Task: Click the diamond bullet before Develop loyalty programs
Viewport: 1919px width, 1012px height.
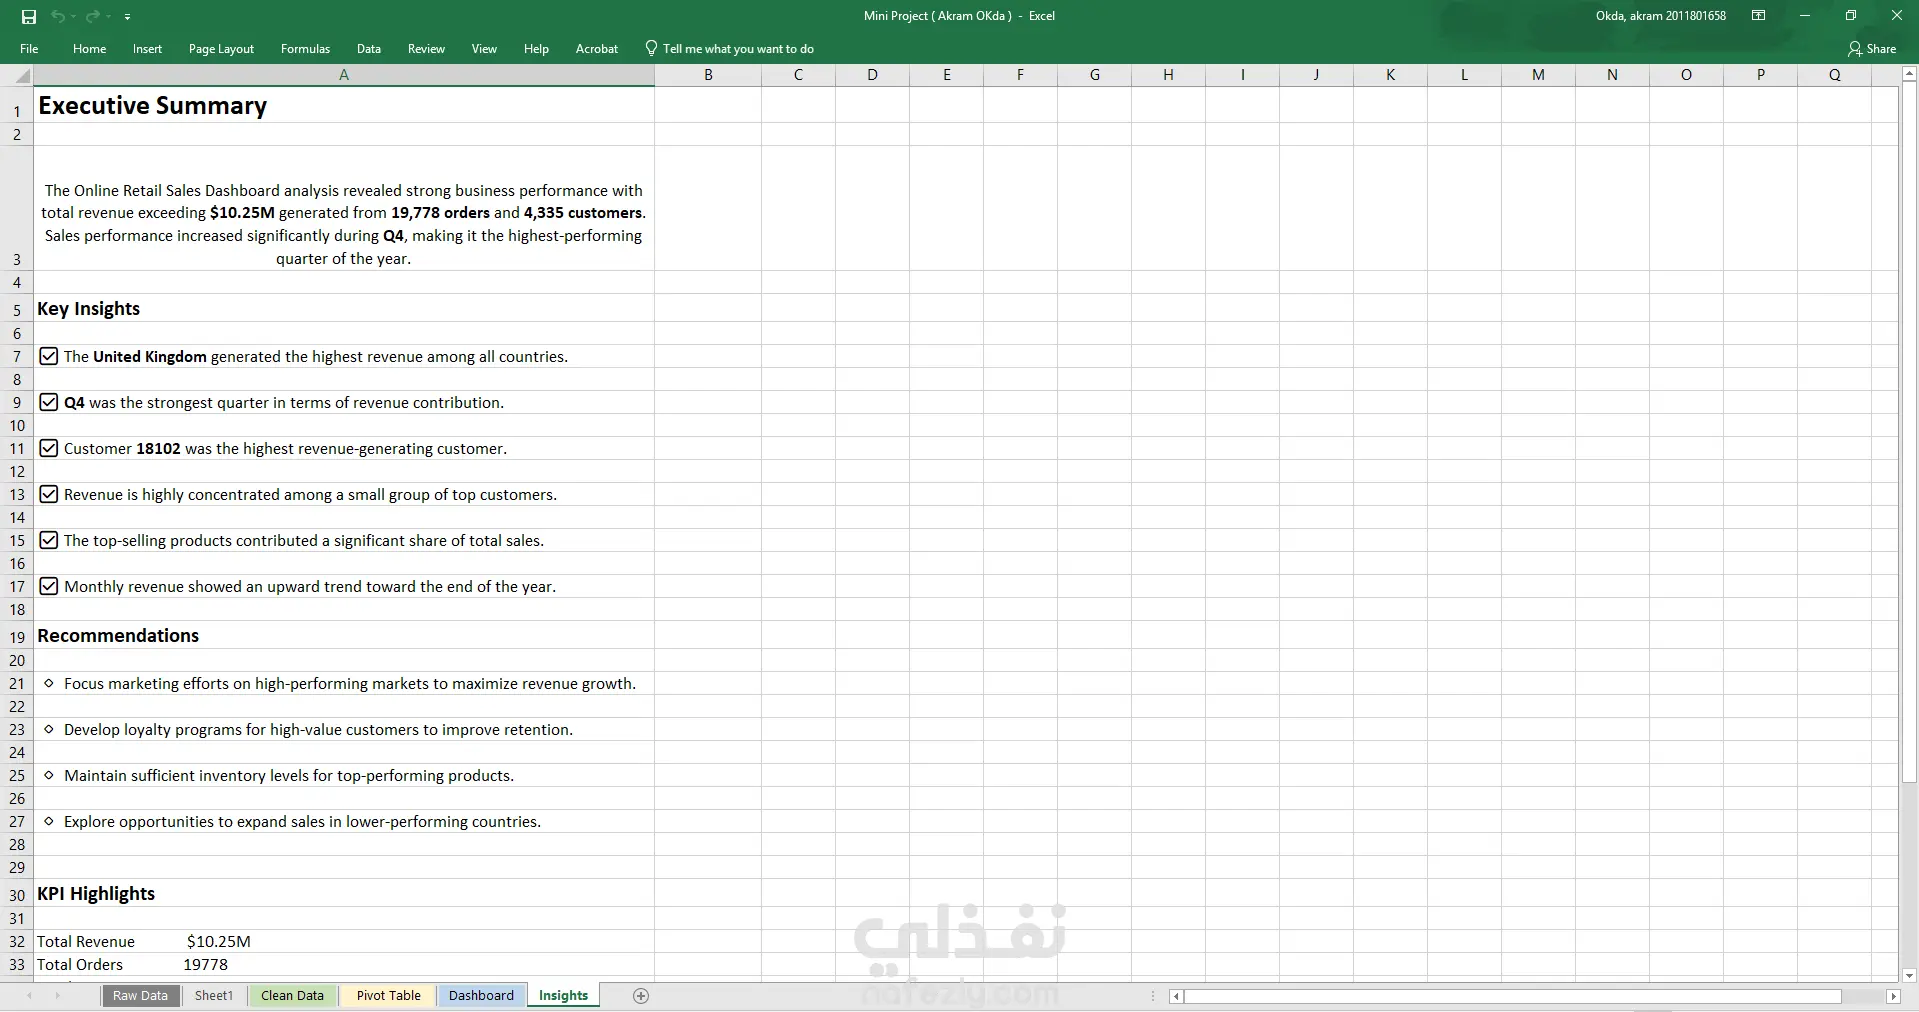Action: coord(49,729)
